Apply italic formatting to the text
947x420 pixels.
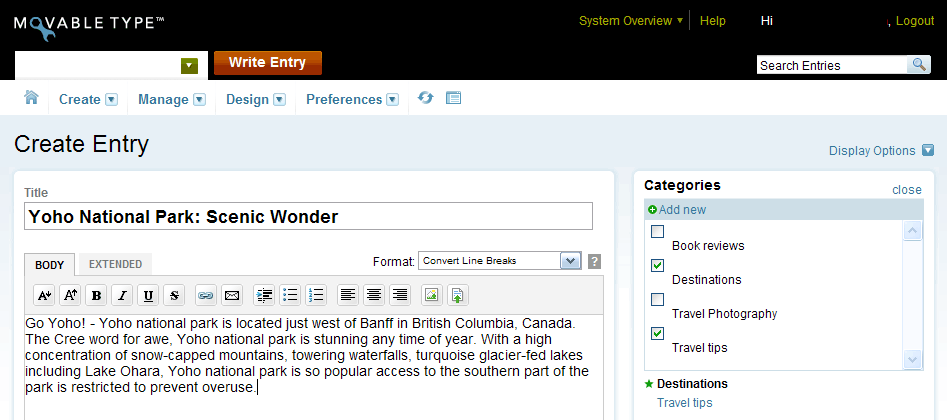tap(122, 295)
